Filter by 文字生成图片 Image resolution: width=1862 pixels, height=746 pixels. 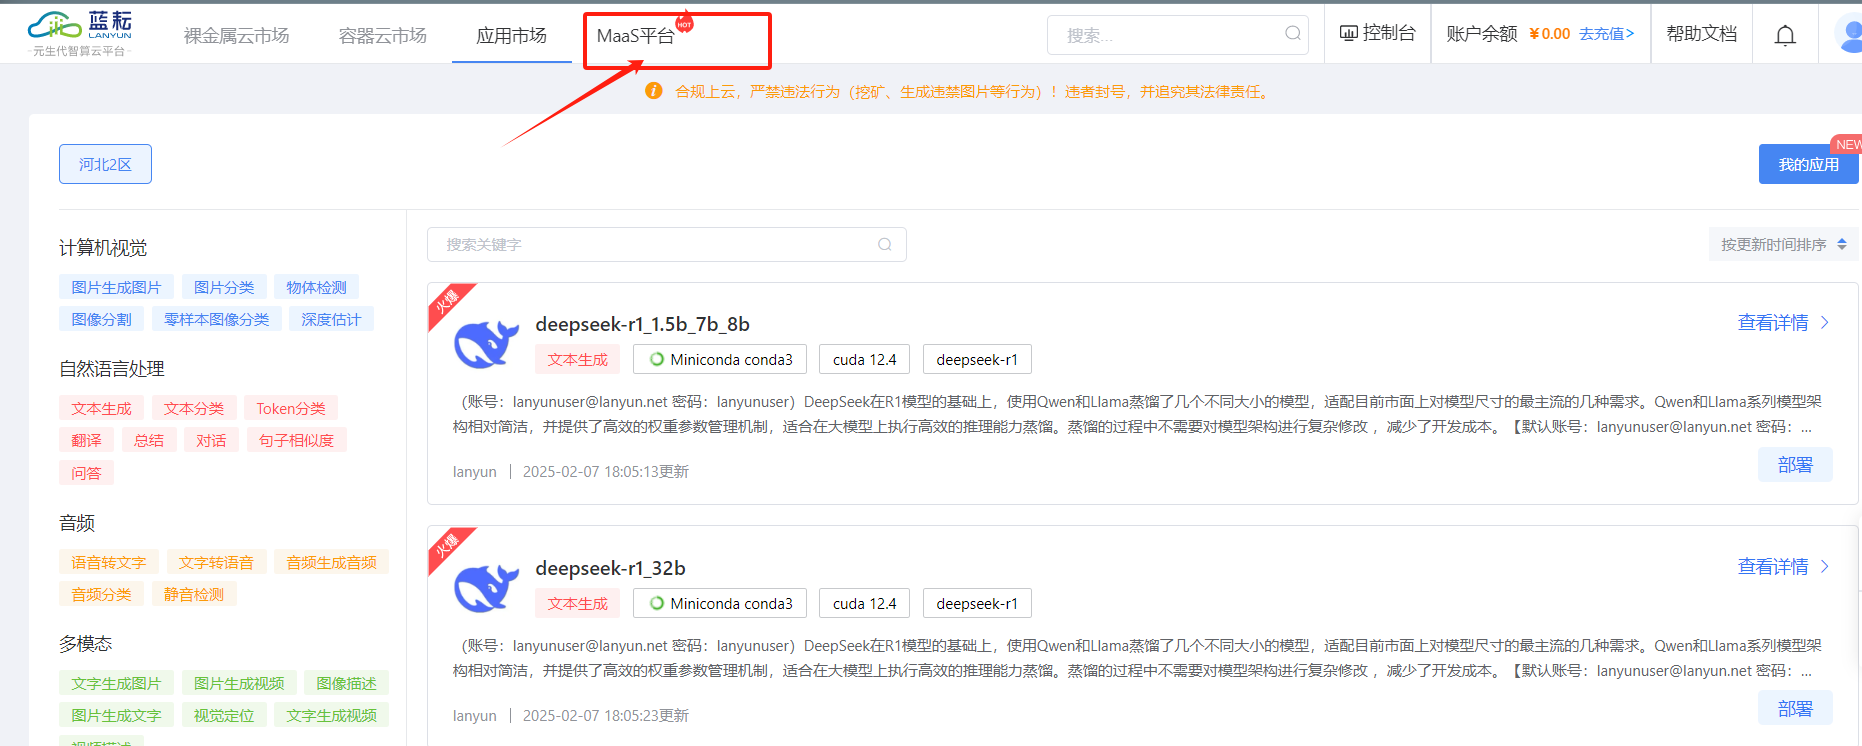click(x=116, y=683)
